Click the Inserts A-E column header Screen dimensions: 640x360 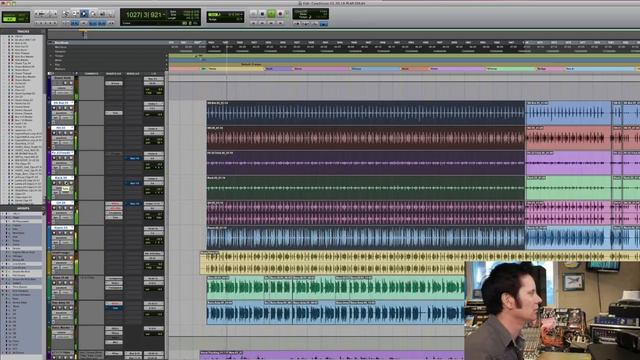[x=114, y=74]
